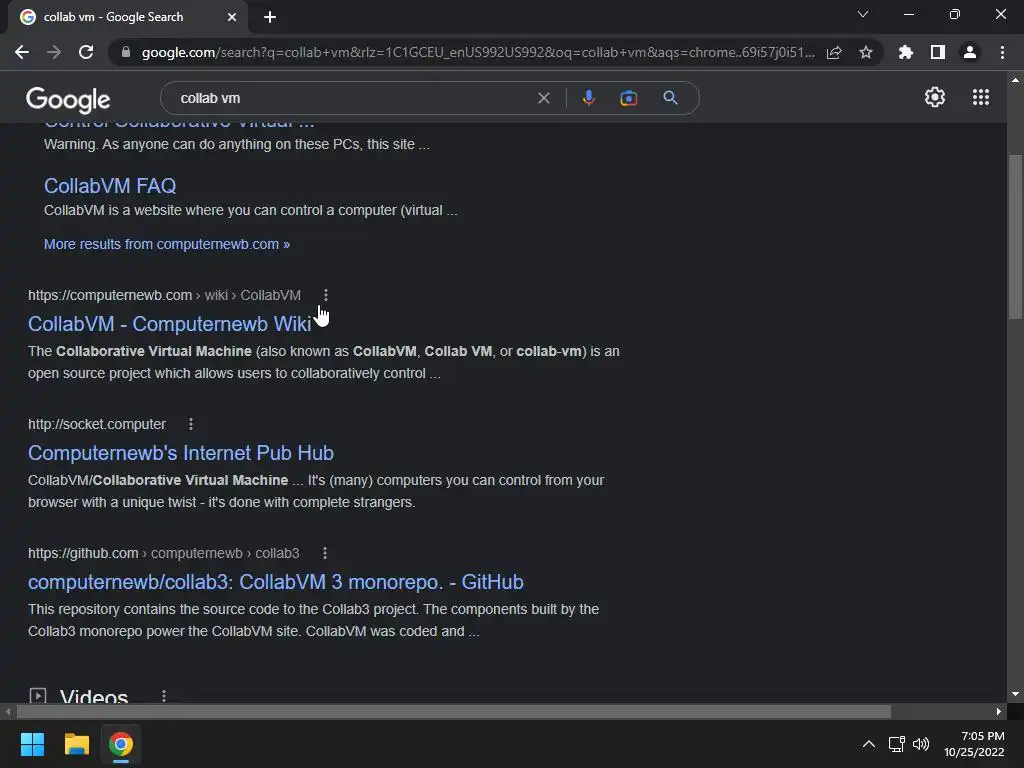Click the browser forward arrow

pyautogui.click(x=54, y=52)
